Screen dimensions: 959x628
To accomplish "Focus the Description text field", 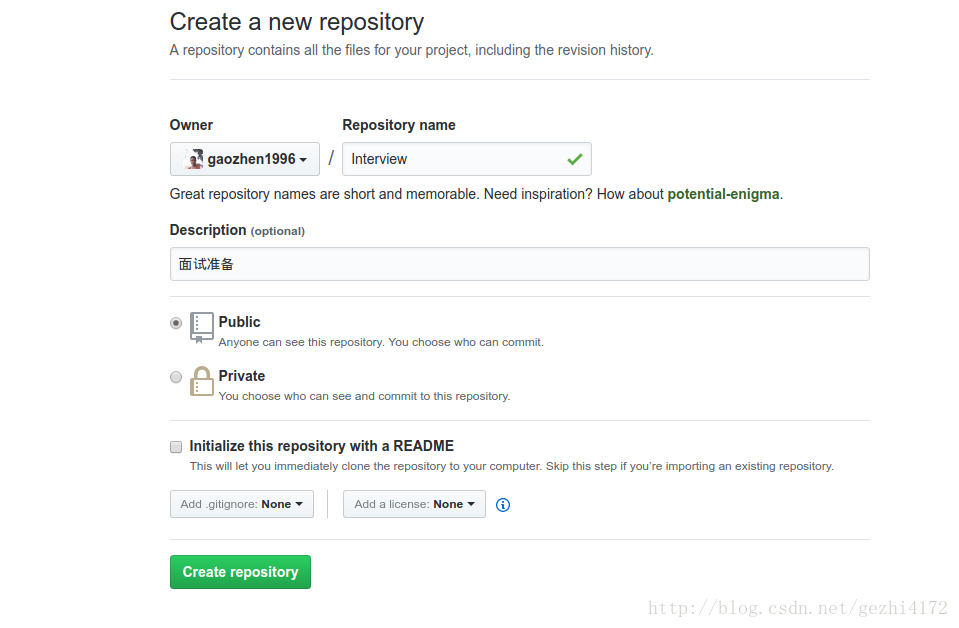I will point(520,264).
